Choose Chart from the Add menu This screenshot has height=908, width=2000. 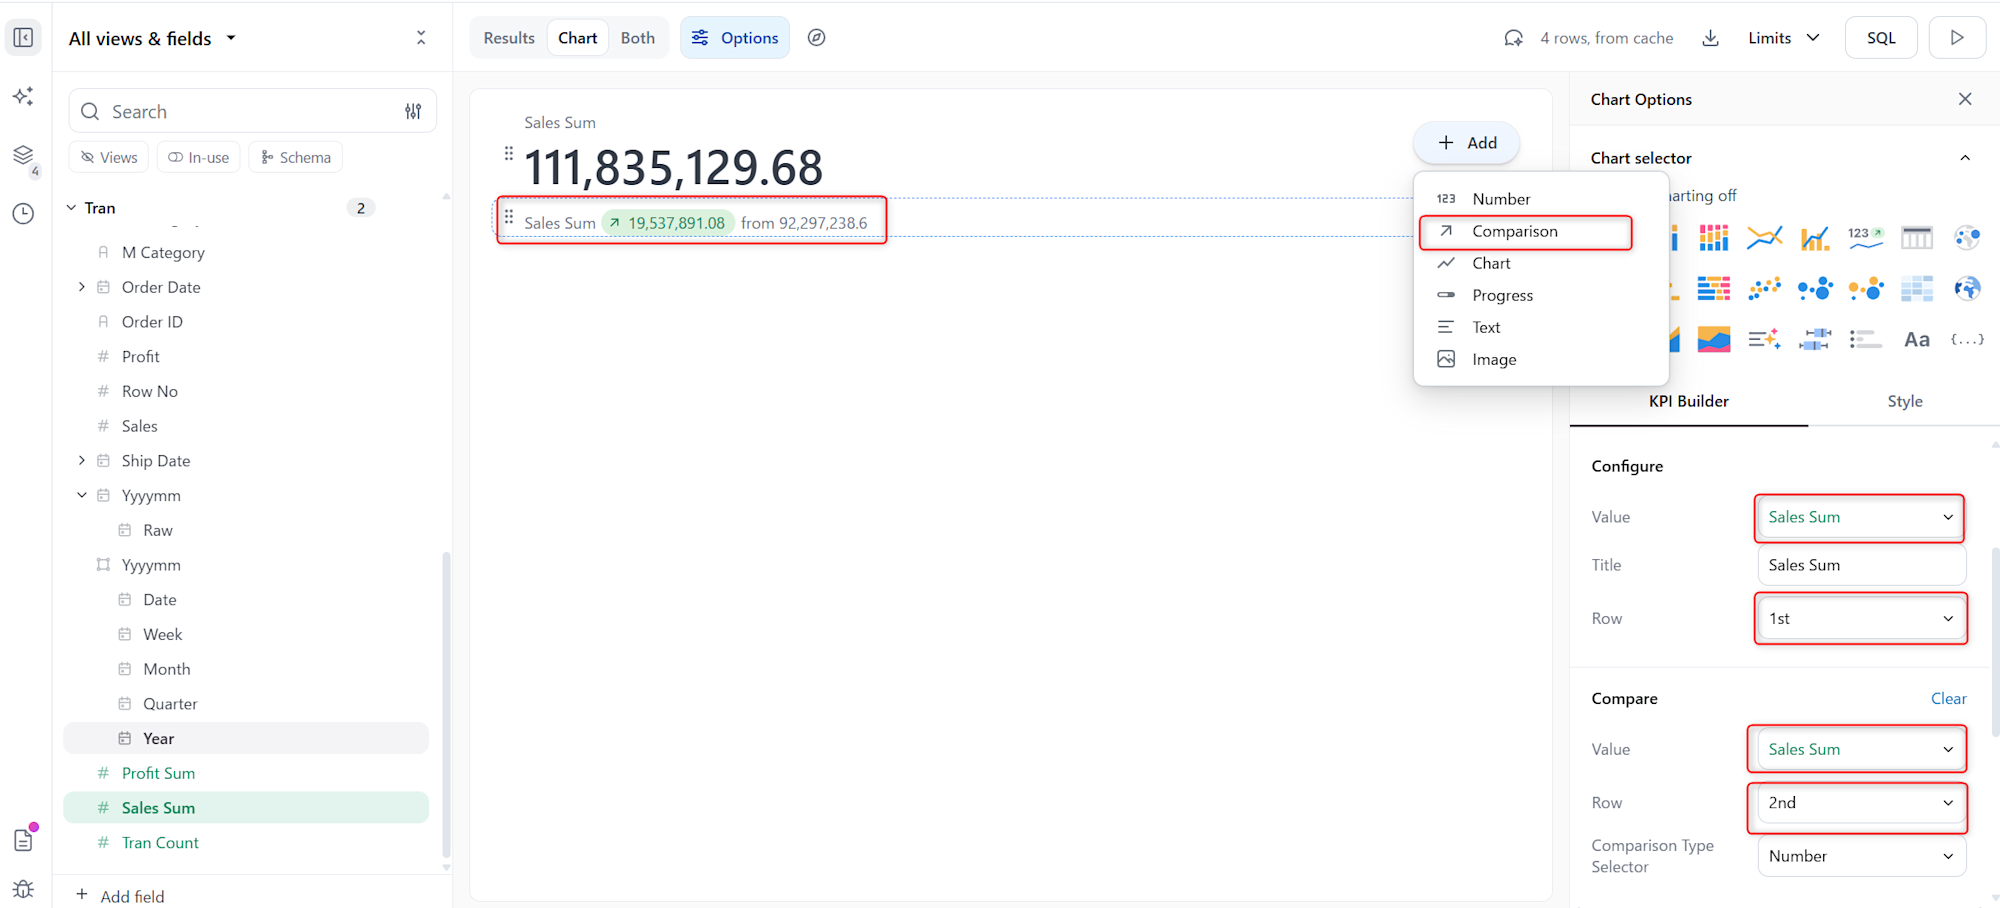(x=1541, y=263)
